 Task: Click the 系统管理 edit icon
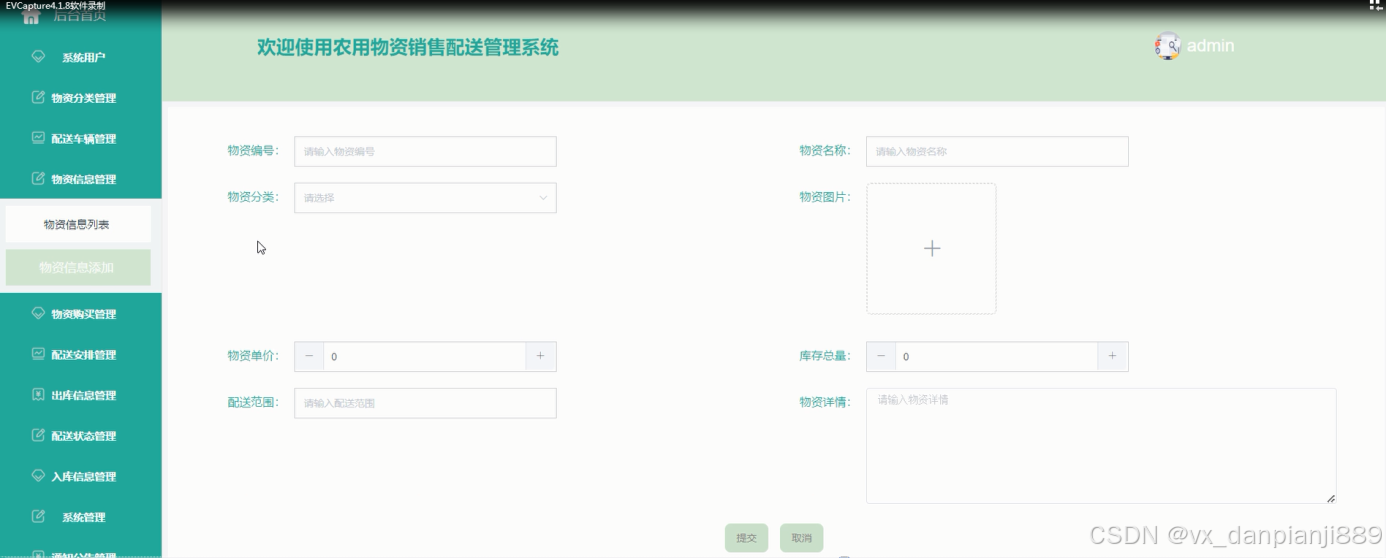[39, 516]
